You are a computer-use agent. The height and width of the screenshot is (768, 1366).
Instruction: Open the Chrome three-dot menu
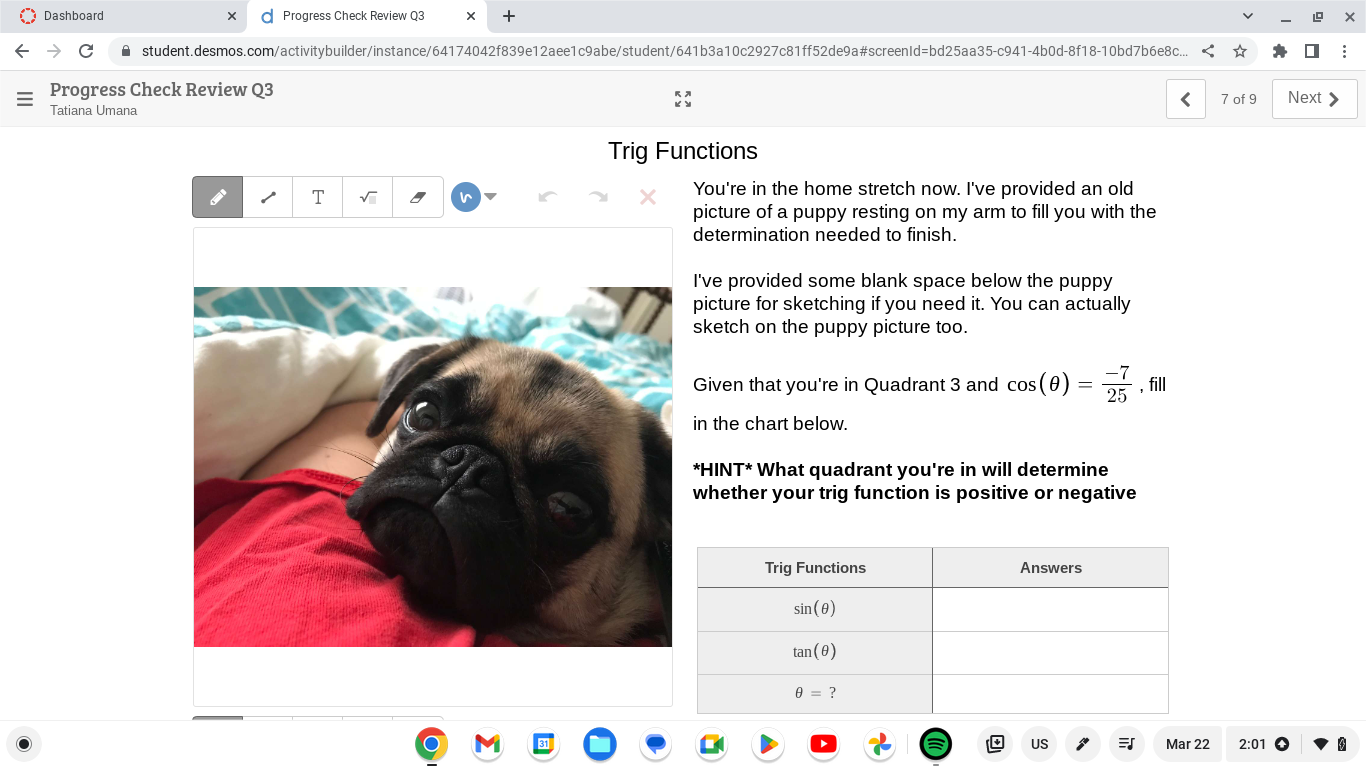pos(1344,51)
